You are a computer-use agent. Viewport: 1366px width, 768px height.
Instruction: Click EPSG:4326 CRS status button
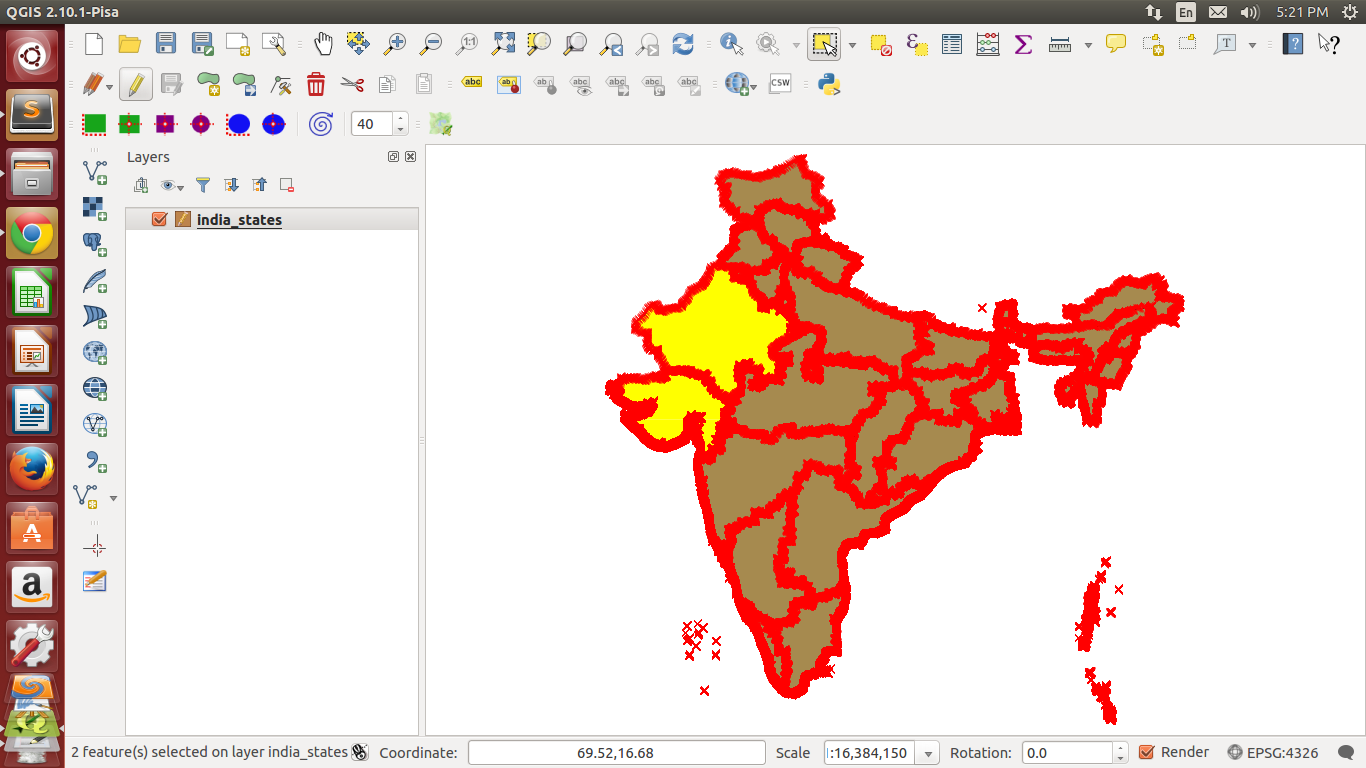click(1272, 752)
